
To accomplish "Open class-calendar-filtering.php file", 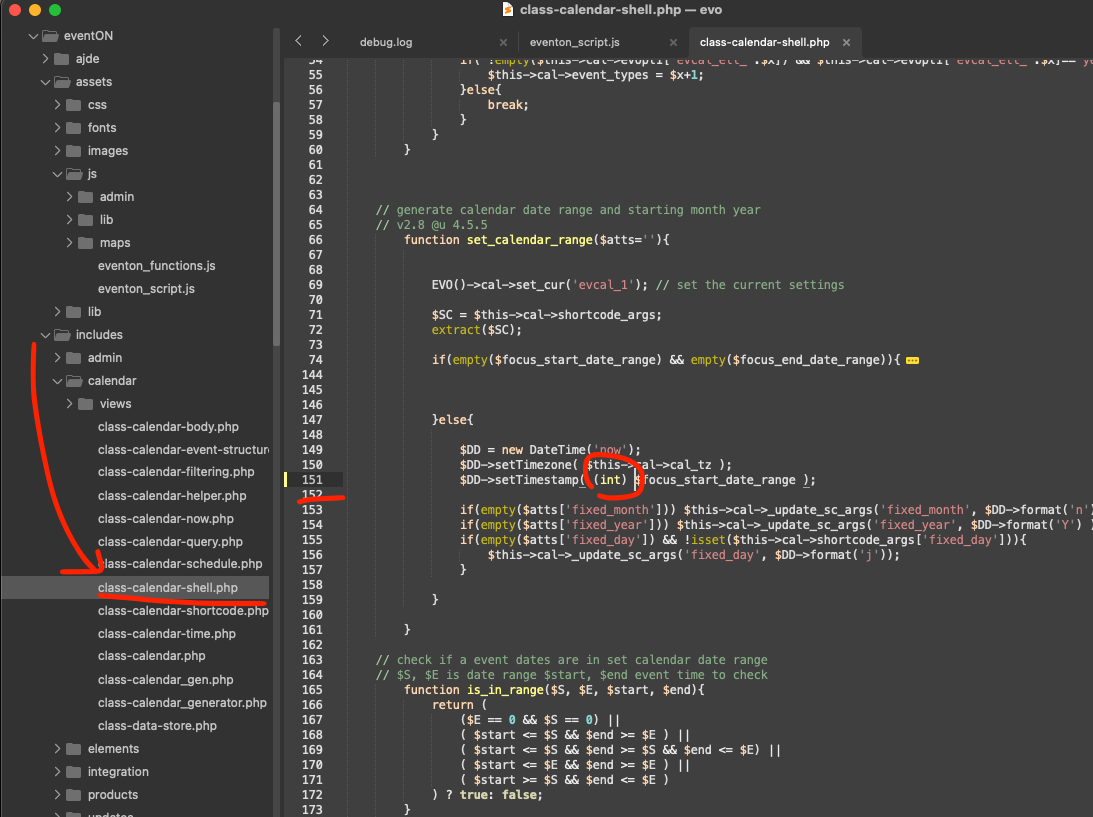I will click(x=176, y=472).
